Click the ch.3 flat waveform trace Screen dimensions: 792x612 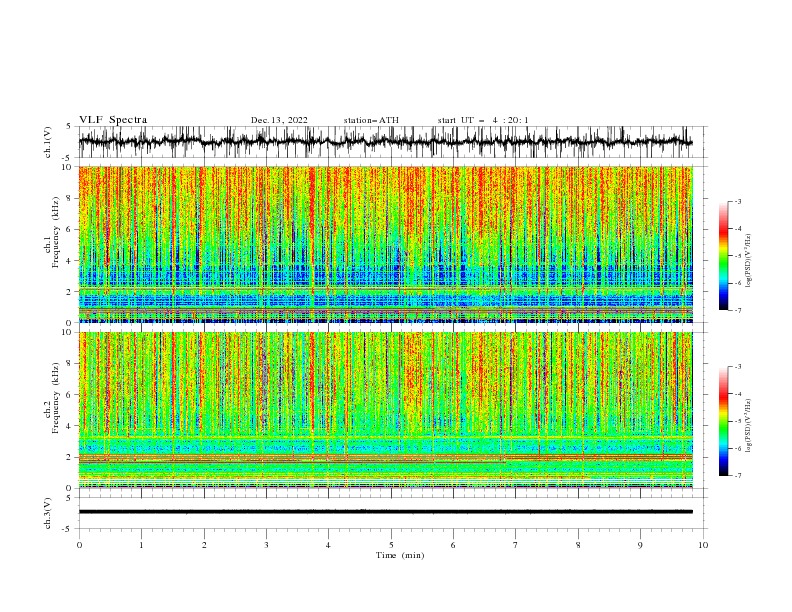click(385, 512)
